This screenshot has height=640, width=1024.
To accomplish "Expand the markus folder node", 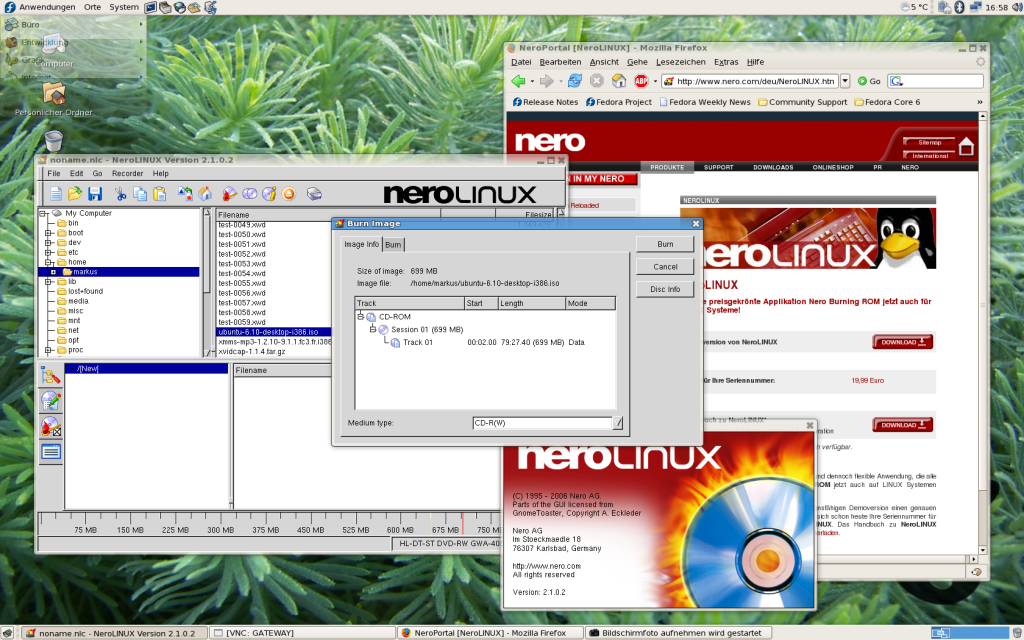I will coord(54,272).
